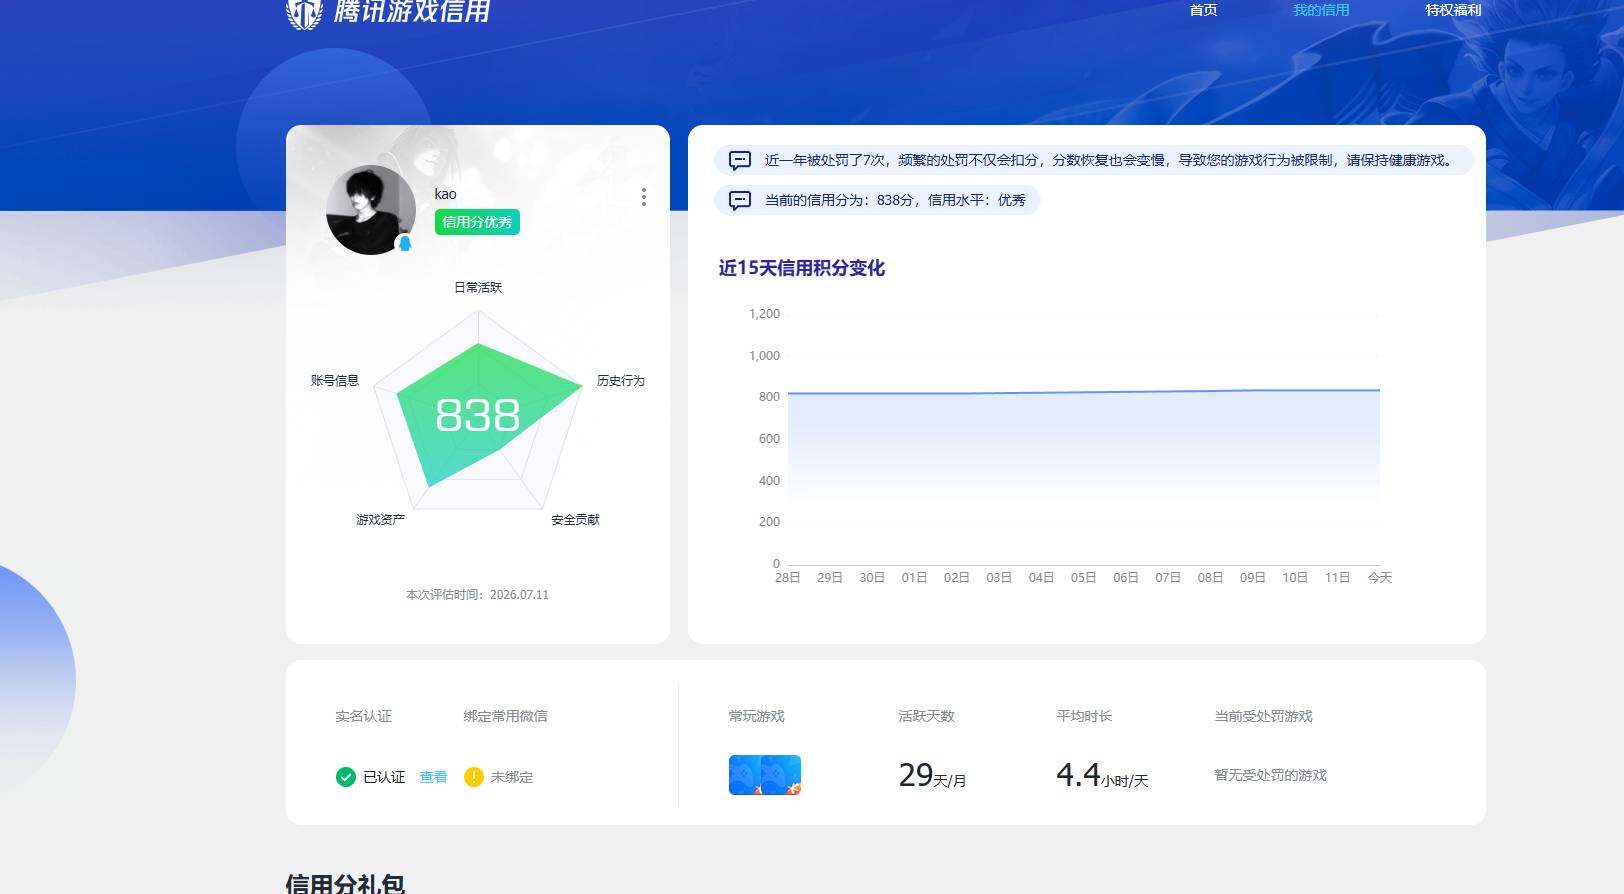Click the 4.4小时/天 average duration value

click(1102, 775)
